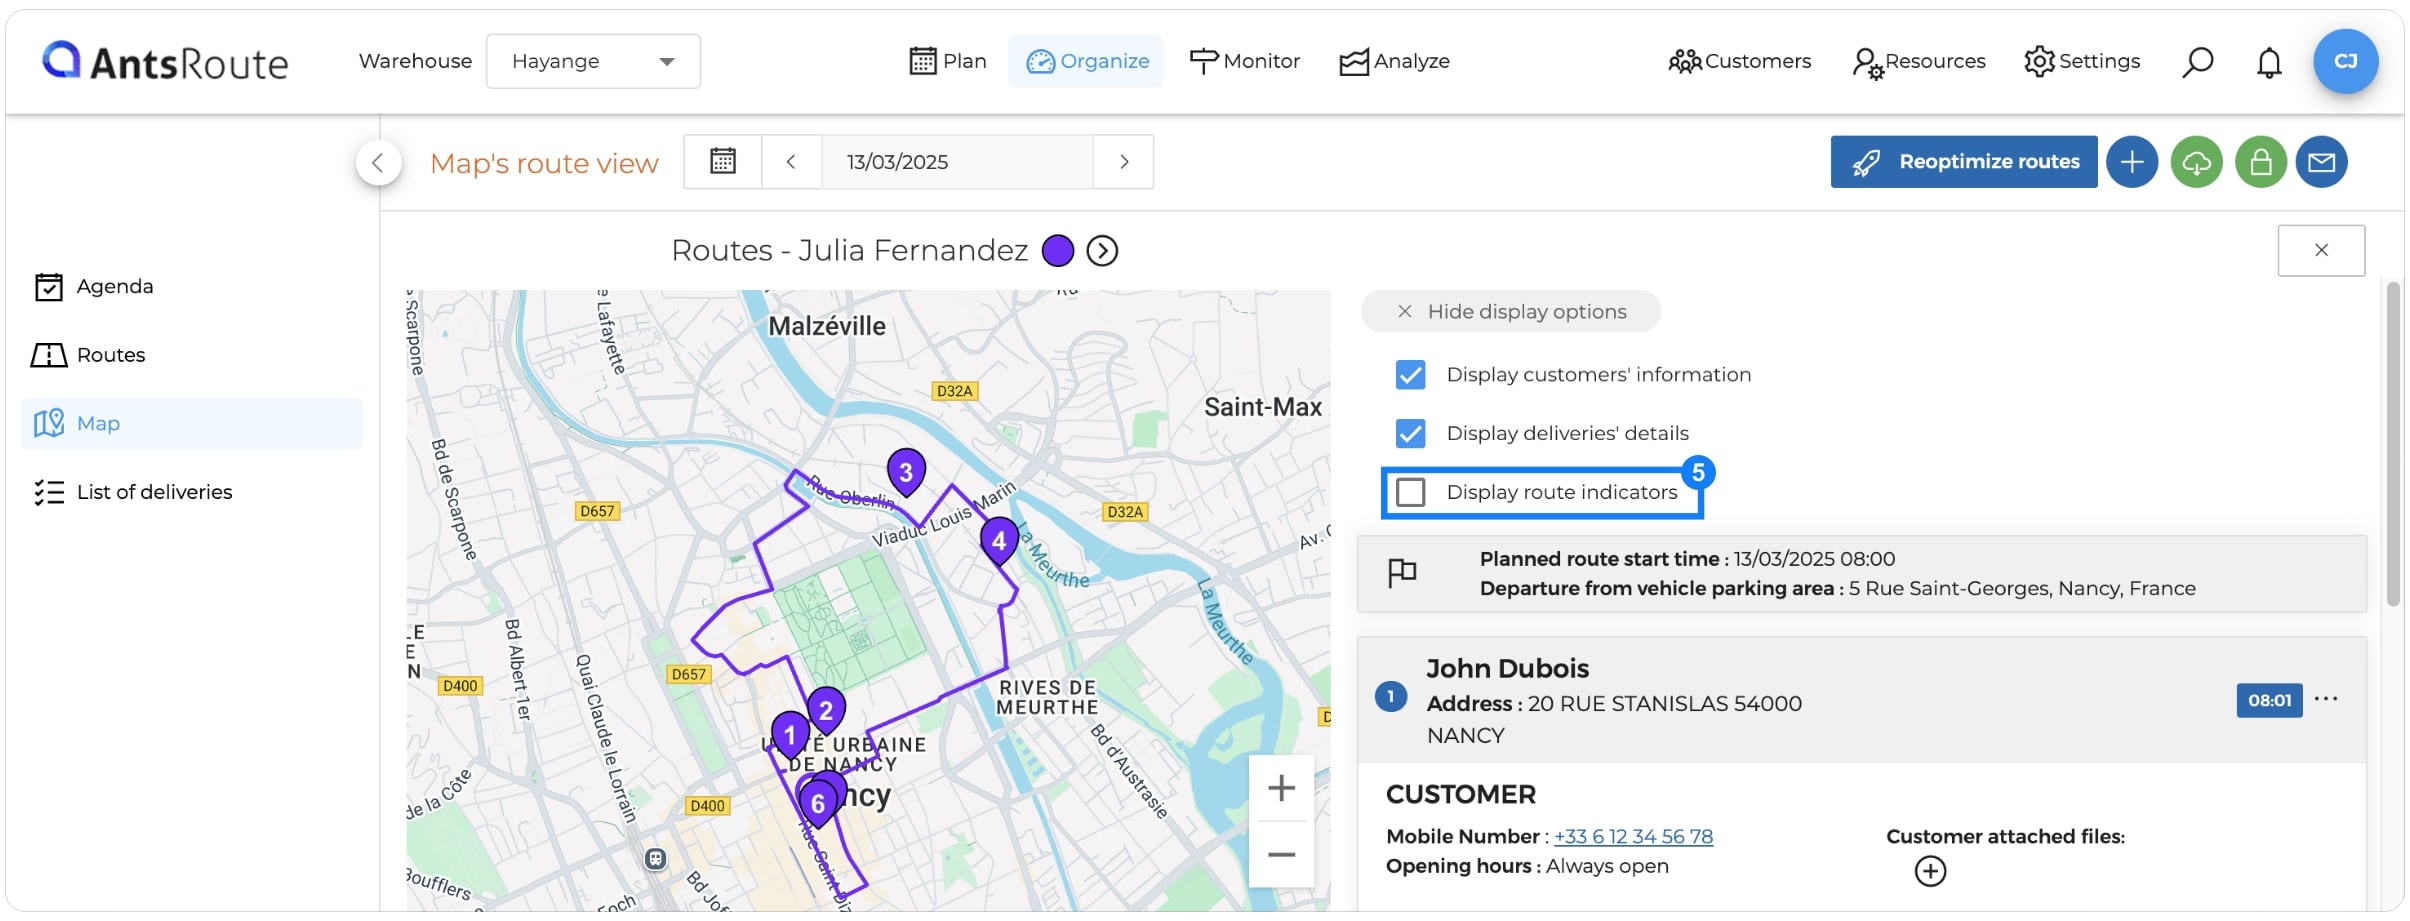Open the Hayange warehouse dropdown

tap(593, 61)
